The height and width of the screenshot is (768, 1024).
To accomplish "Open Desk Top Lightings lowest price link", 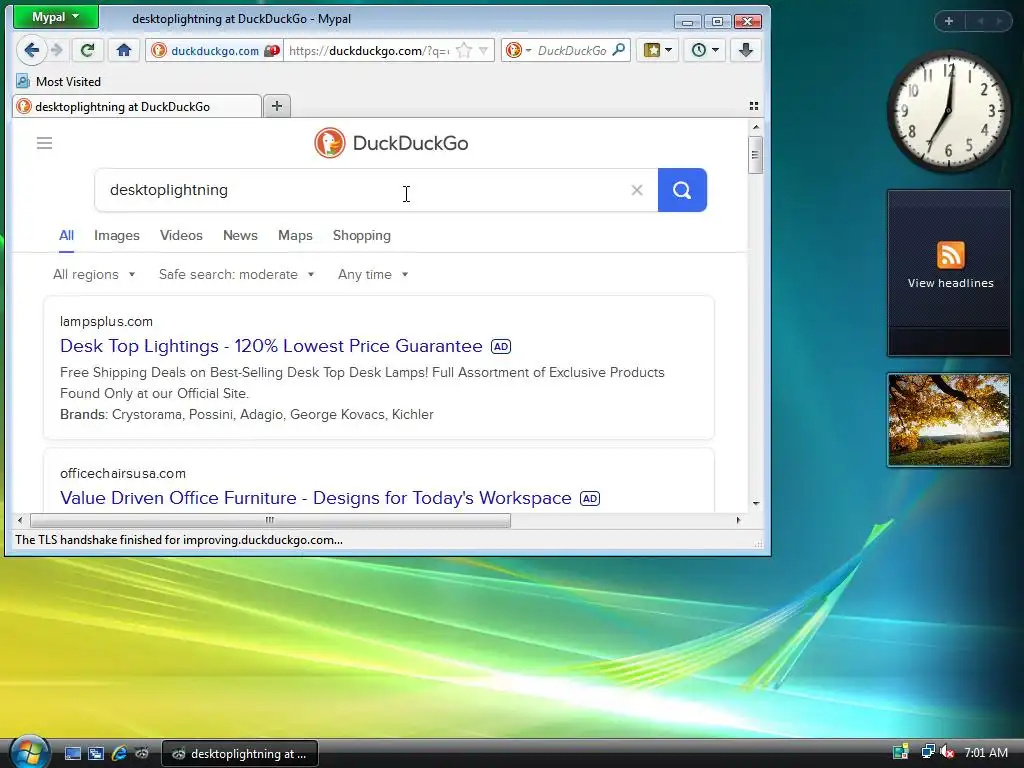I will 271,346.
